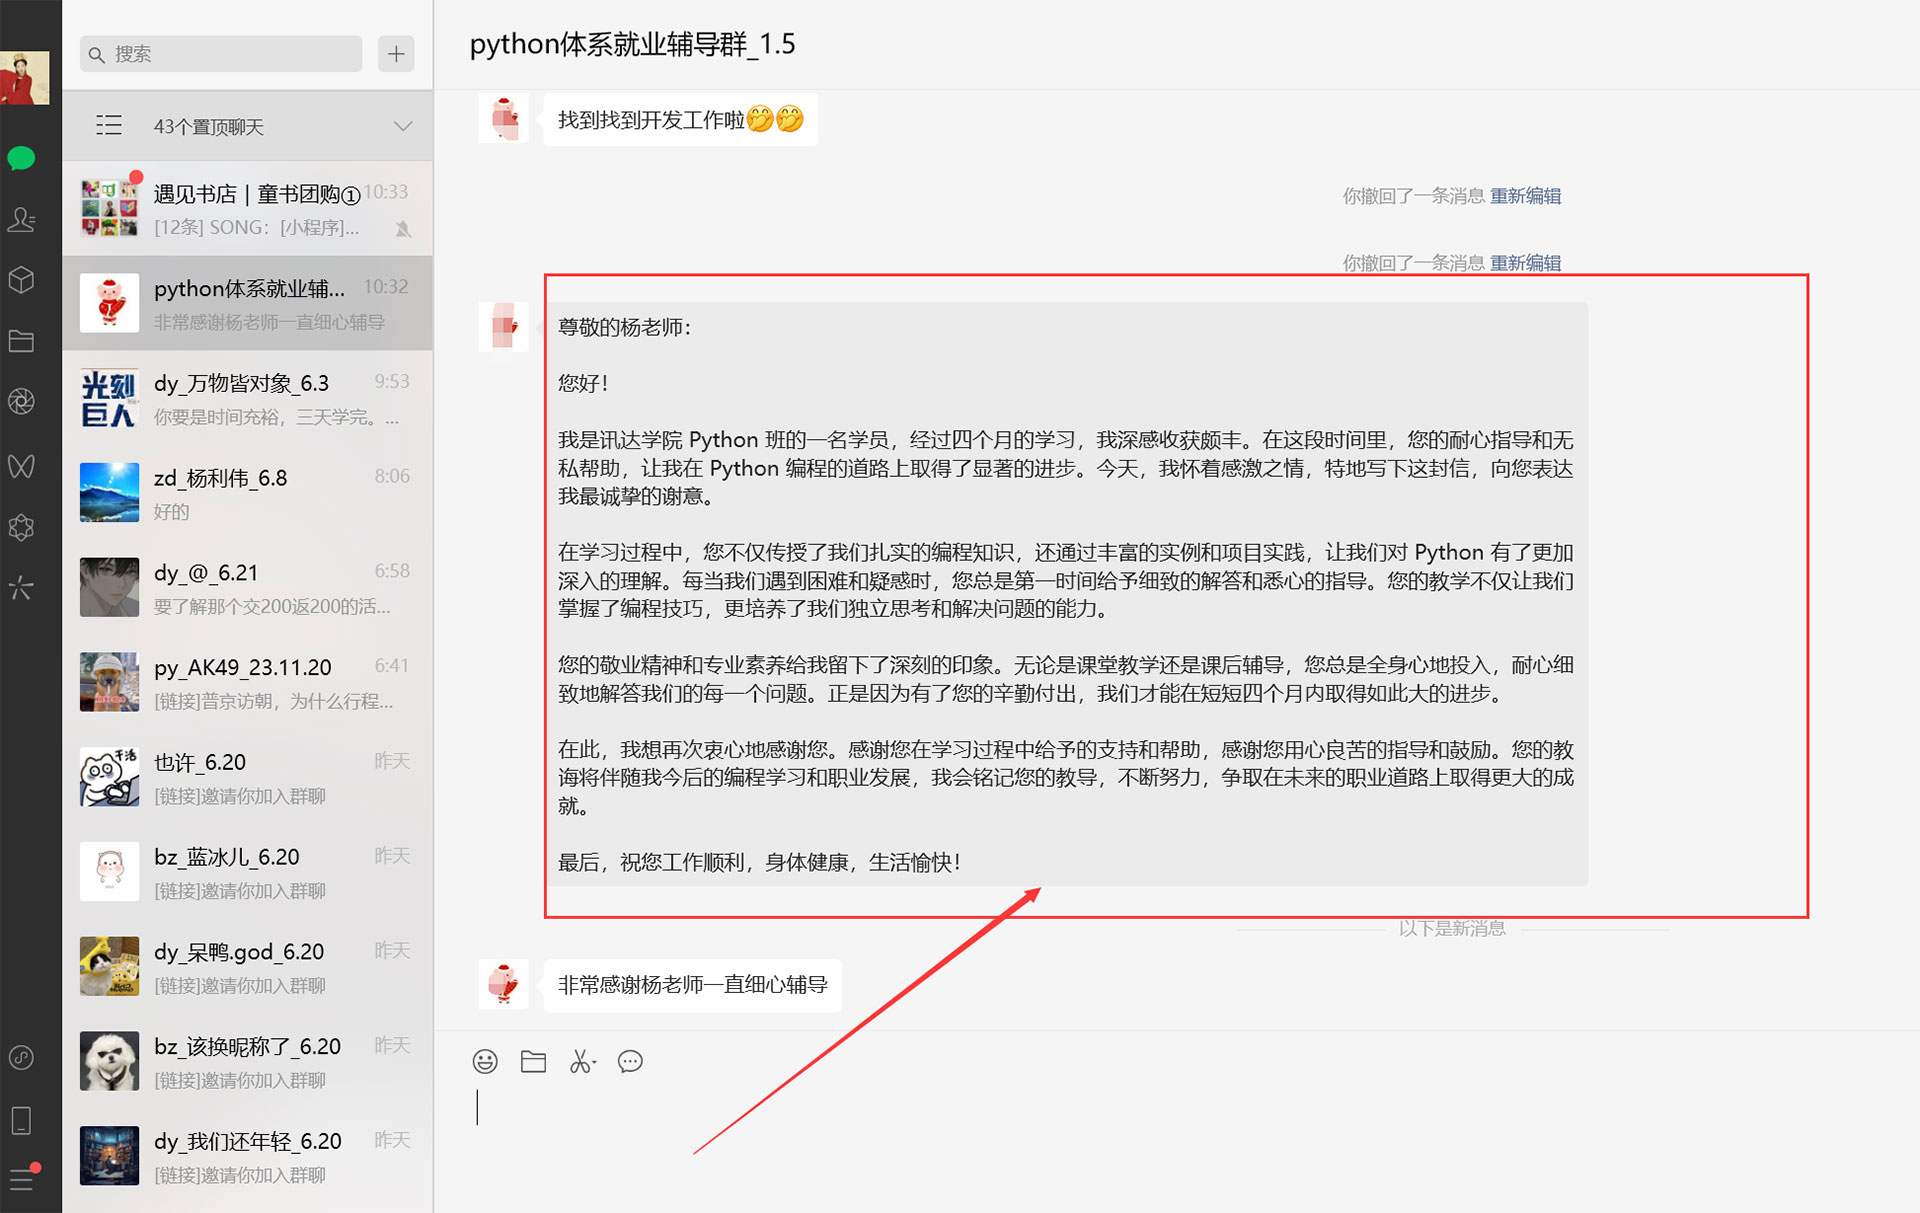Open the dy_万物皆对象_6.3 chat
This screenshot has width=1920, height=1213.
247,398
